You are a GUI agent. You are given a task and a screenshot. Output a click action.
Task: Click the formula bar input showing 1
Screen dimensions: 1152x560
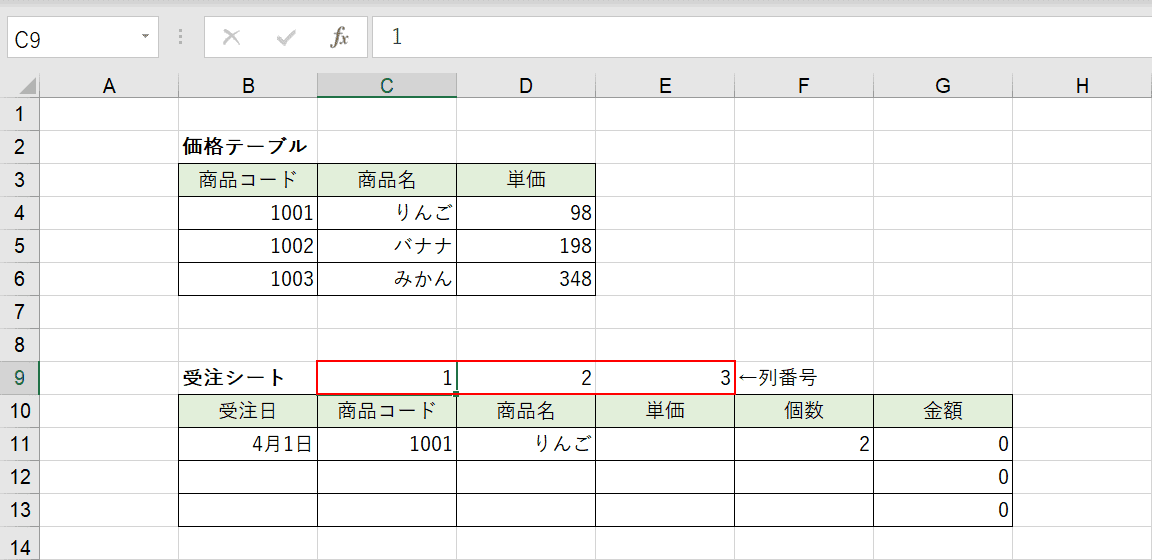tap(762, 37)
